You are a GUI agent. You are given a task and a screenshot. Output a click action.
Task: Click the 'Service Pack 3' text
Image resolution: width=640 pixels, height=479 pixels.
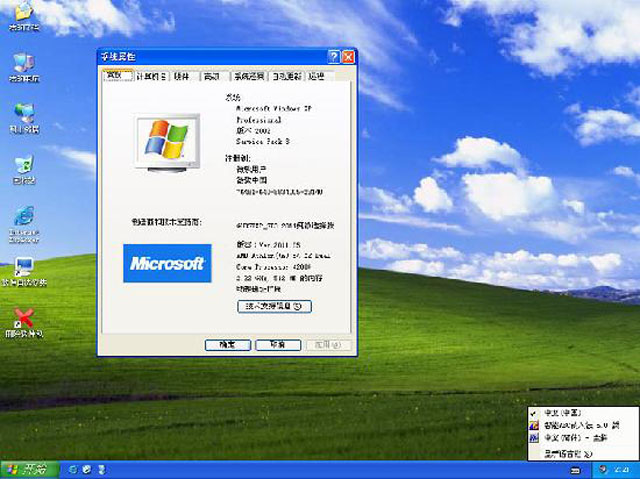(263, 142)
